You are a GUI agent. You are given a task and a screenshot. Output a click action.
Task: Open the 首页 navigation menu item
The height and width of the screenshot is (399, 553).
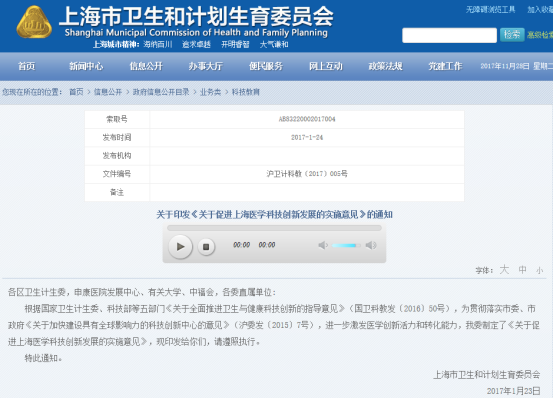26,66
